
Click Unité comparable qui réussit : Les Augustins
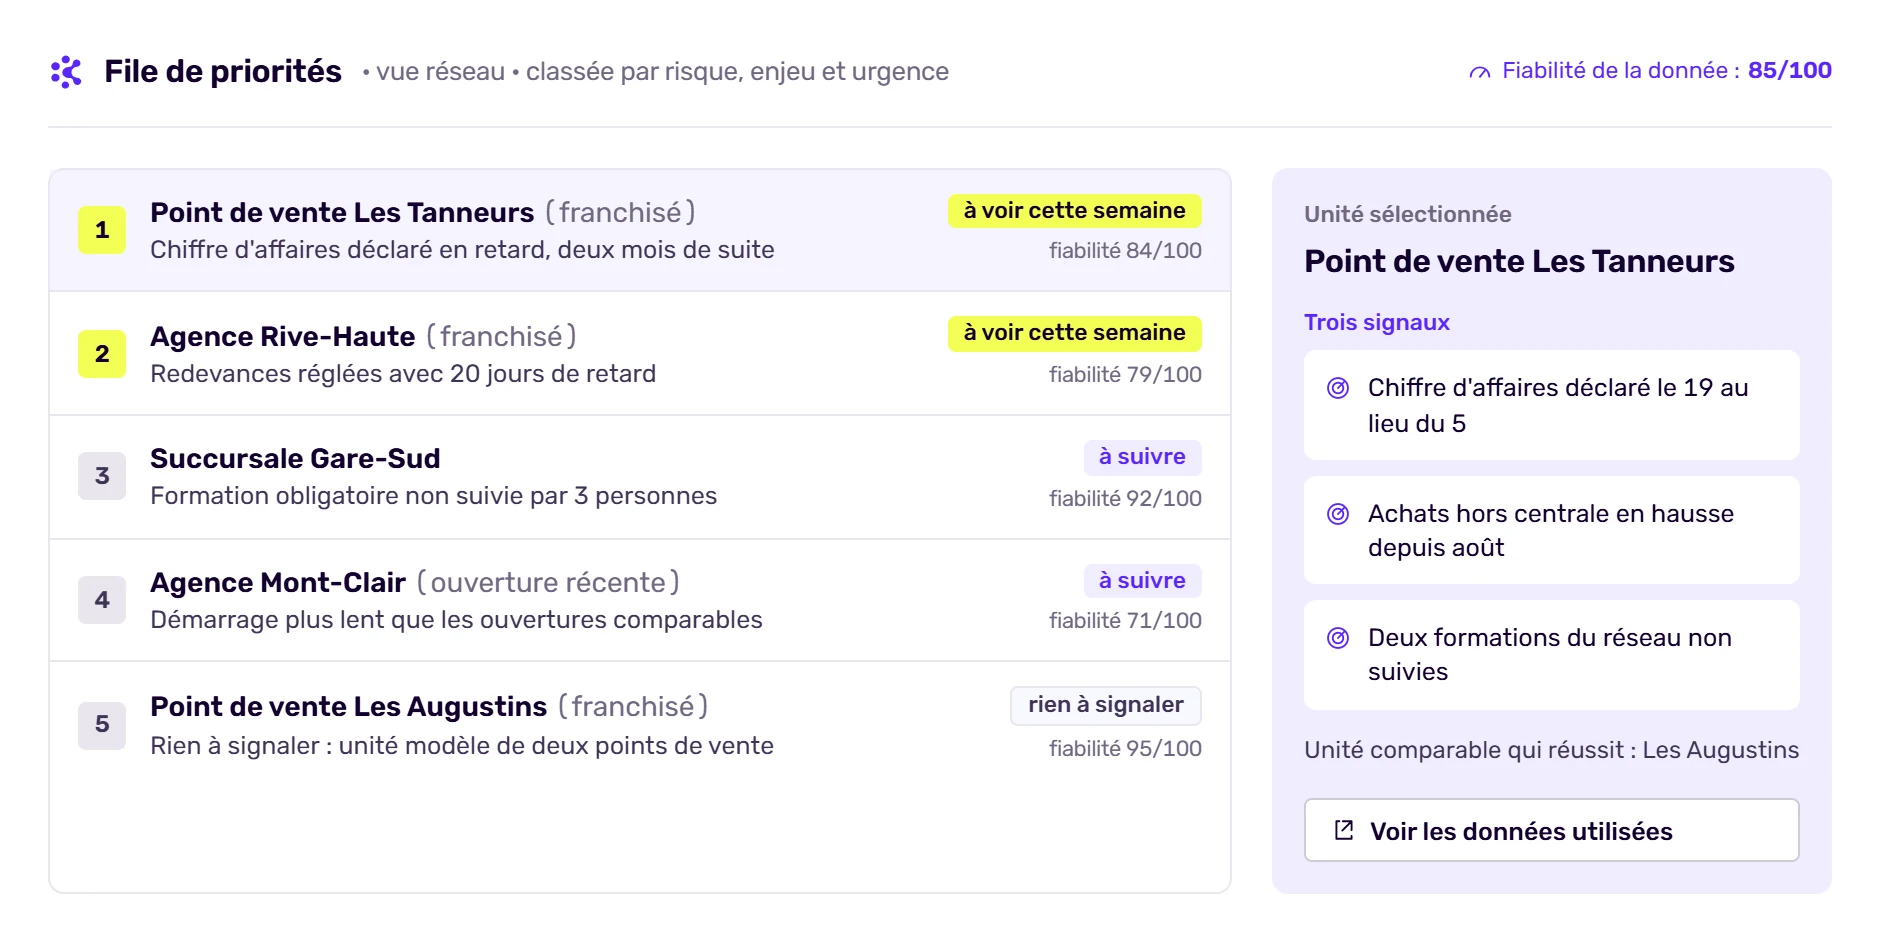click(x=1551, y=750)
